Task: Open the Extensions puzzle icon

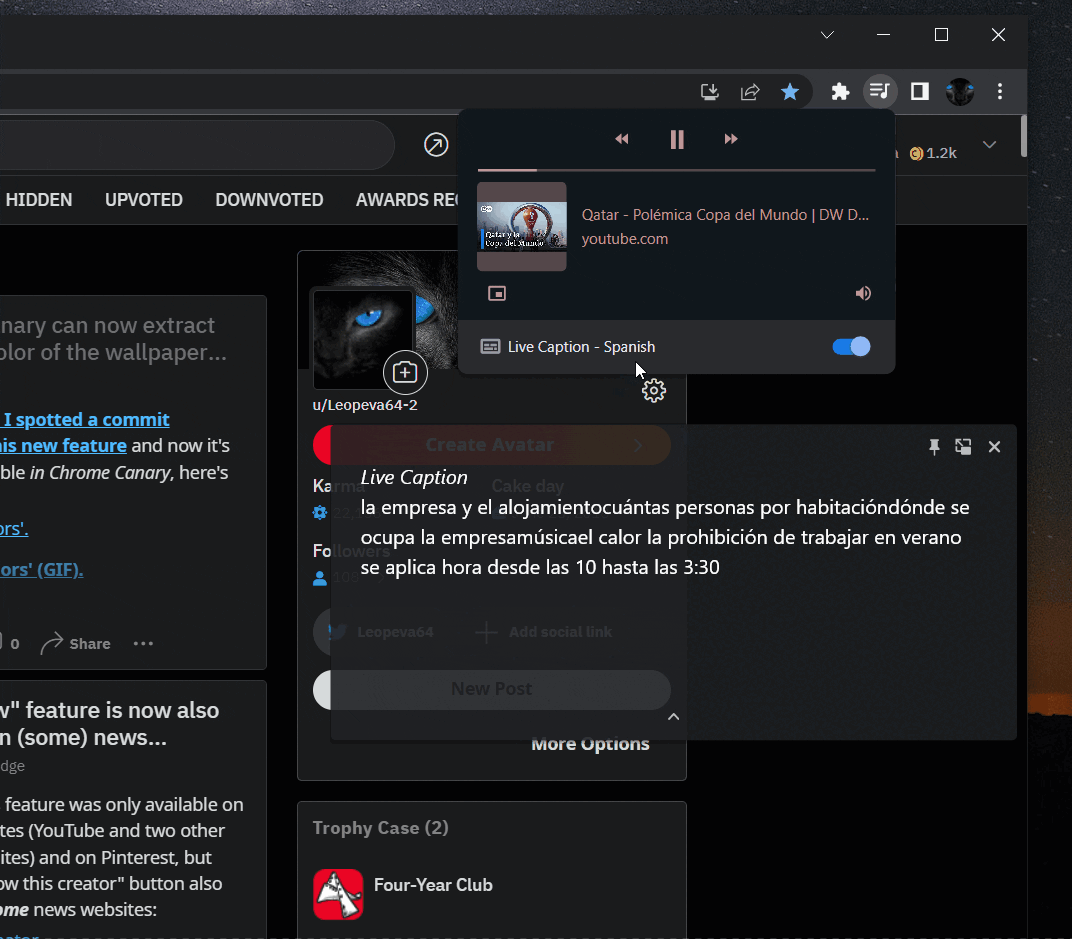Action: 840,91
